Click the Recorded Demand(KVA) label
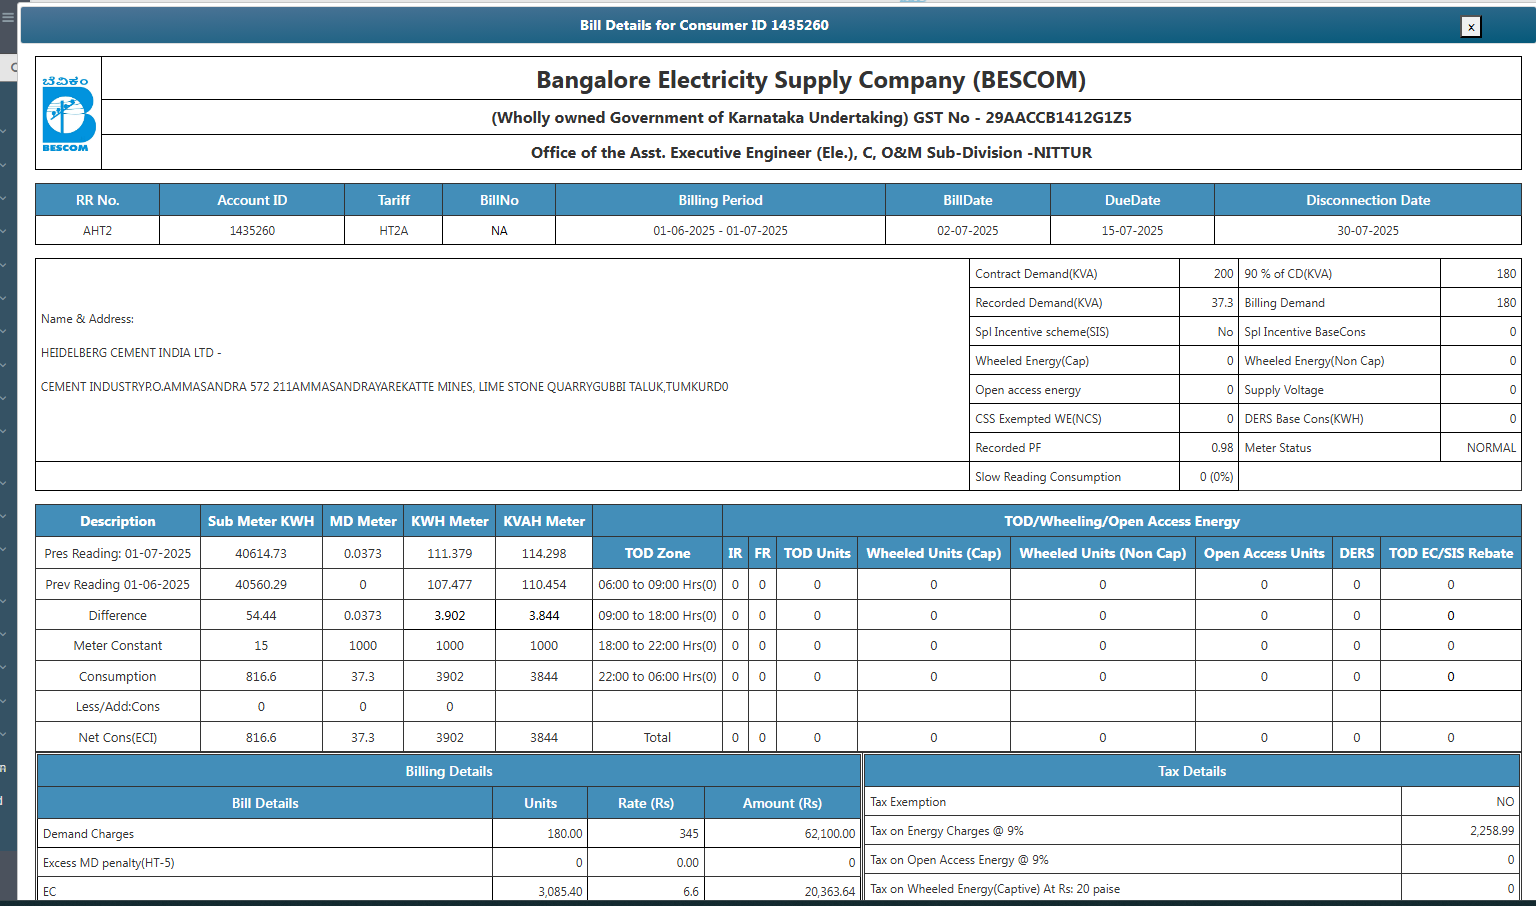The width and height of the screenshot is (1536, 906). click(1038, 303)
